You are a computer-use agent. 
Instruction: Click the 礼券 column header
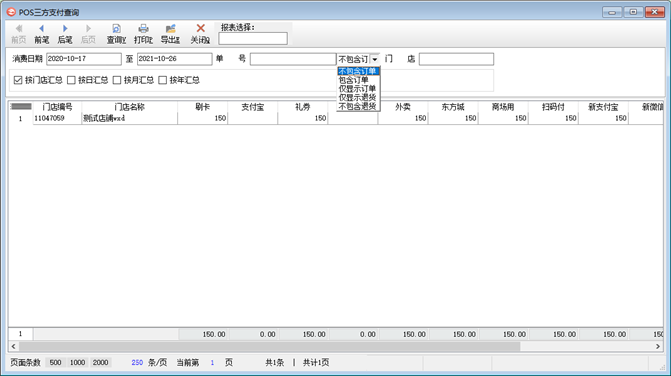303,107
